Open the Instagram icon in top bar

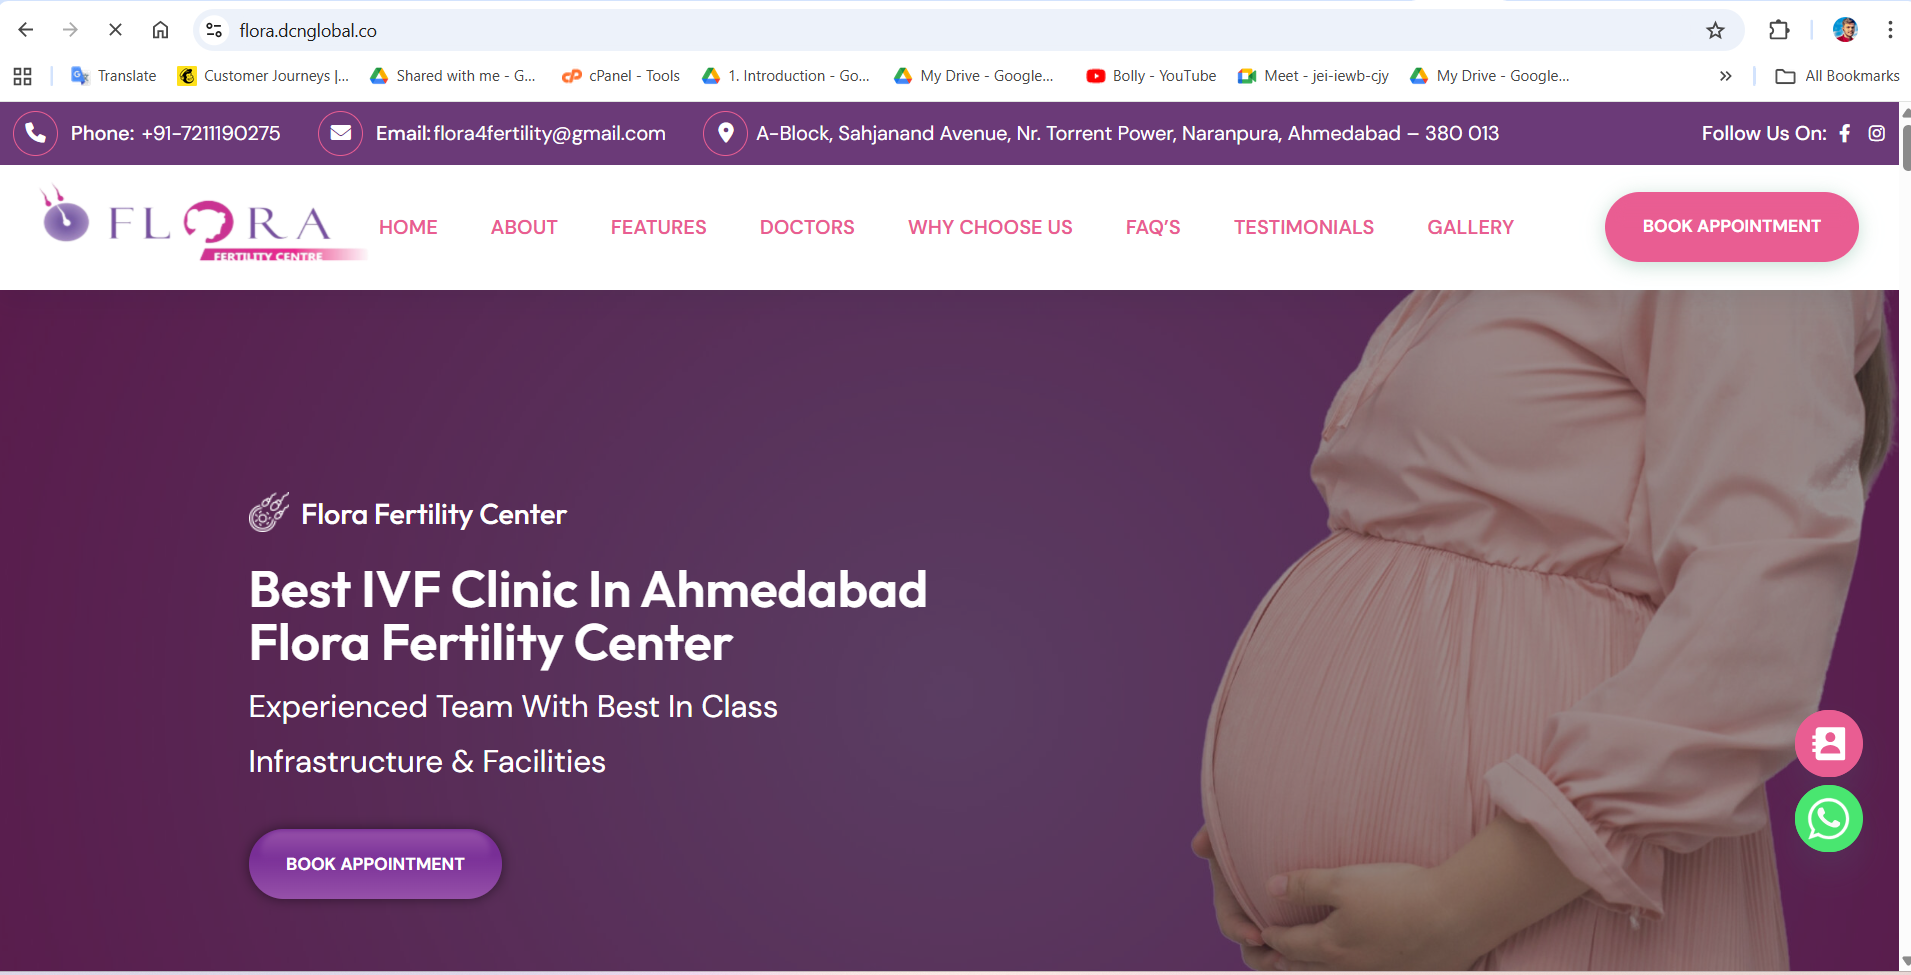(x=1877, y=133)
